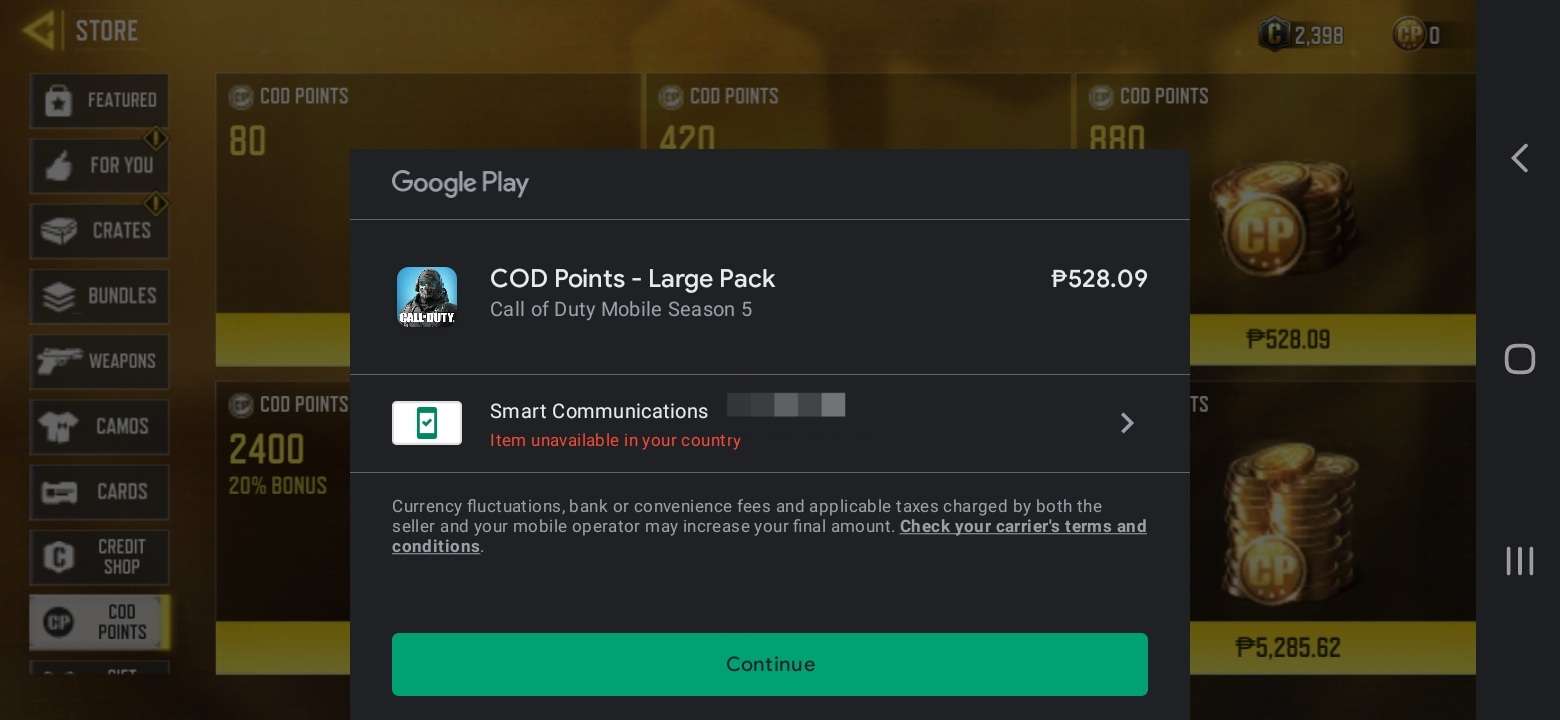Tap the CP balance icon
1560x720 pixels.
tap(1408, 35)
